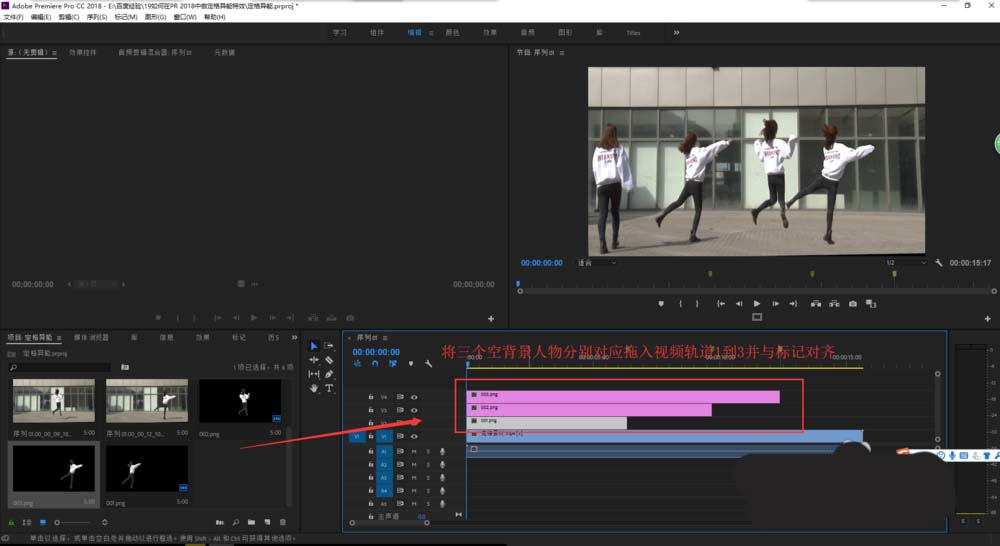
Task: Open the 媒体浏览器 panel tab
Action: (x=92, y=337)
